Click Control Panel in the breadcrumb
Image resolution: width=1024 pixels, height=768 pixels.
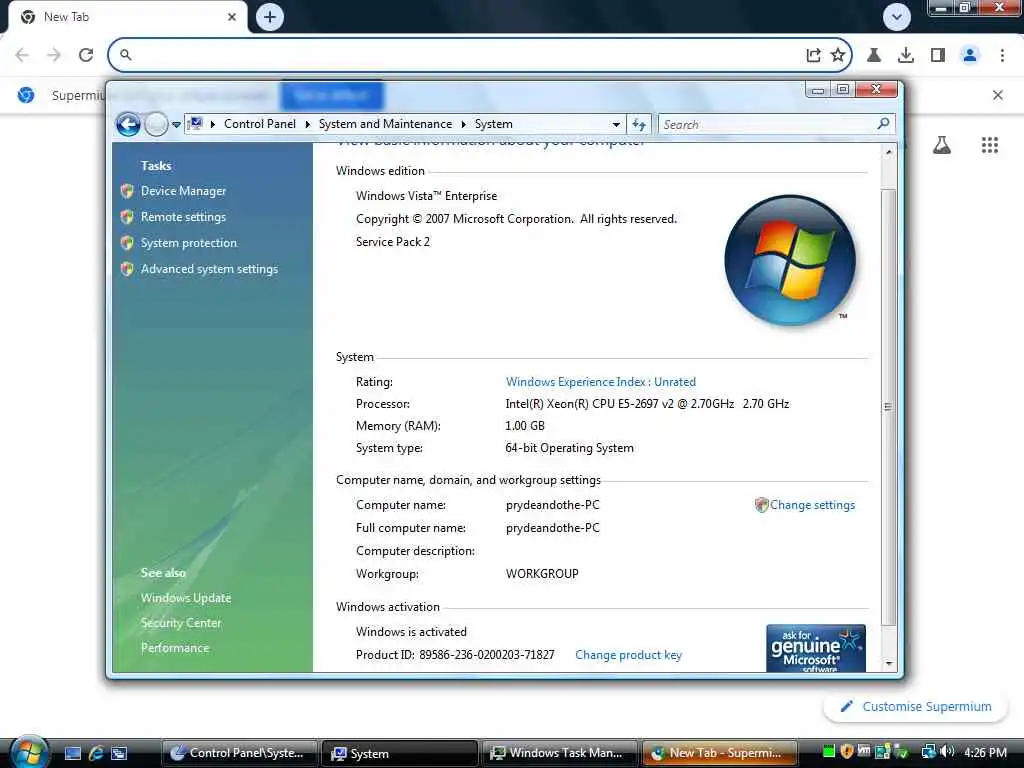click(x=259, y=124)
